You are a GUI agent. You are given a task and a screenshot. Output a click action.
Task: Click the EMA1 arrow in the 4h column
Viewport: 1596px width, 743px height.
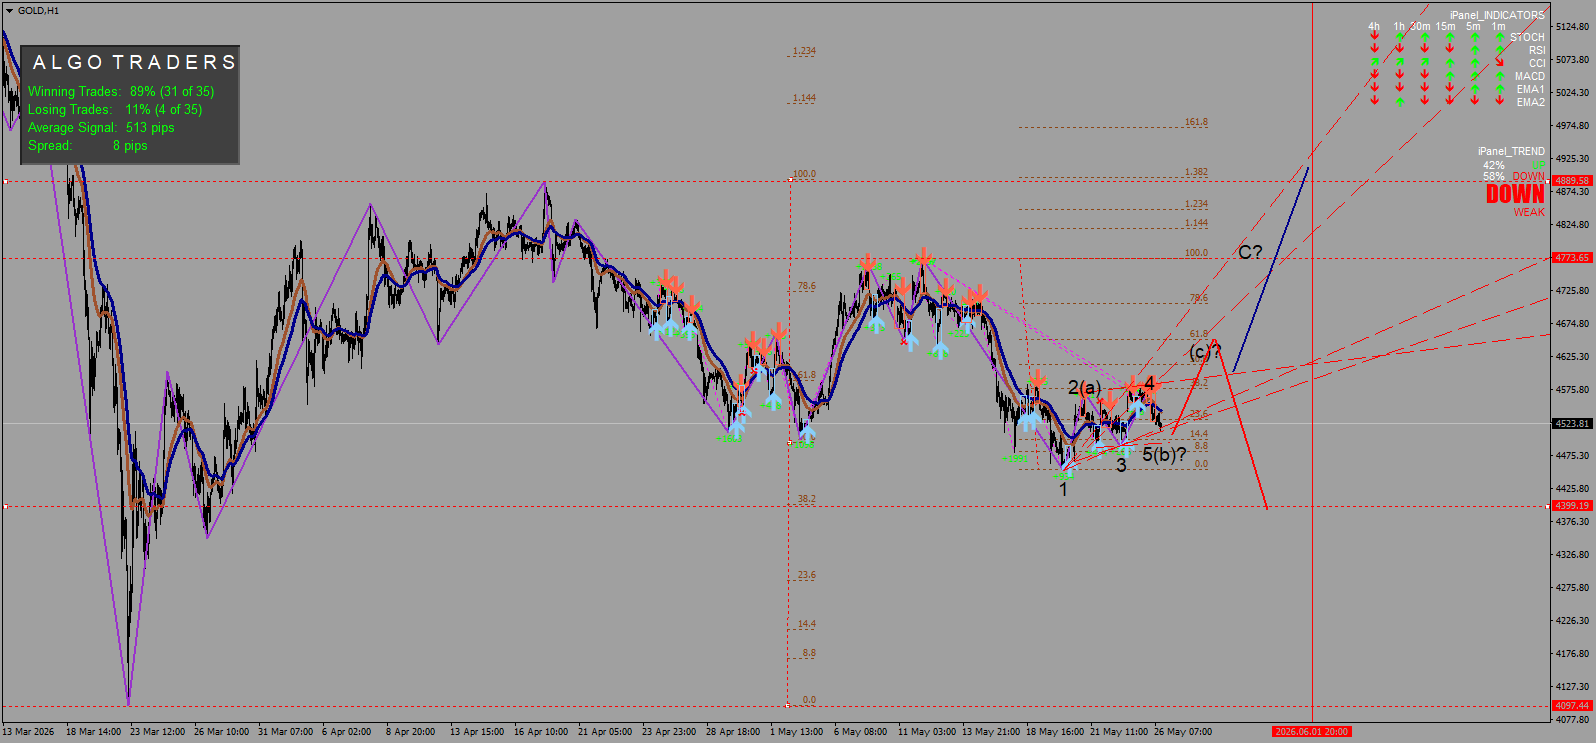pyautogui.click(x=1375, y=88)
